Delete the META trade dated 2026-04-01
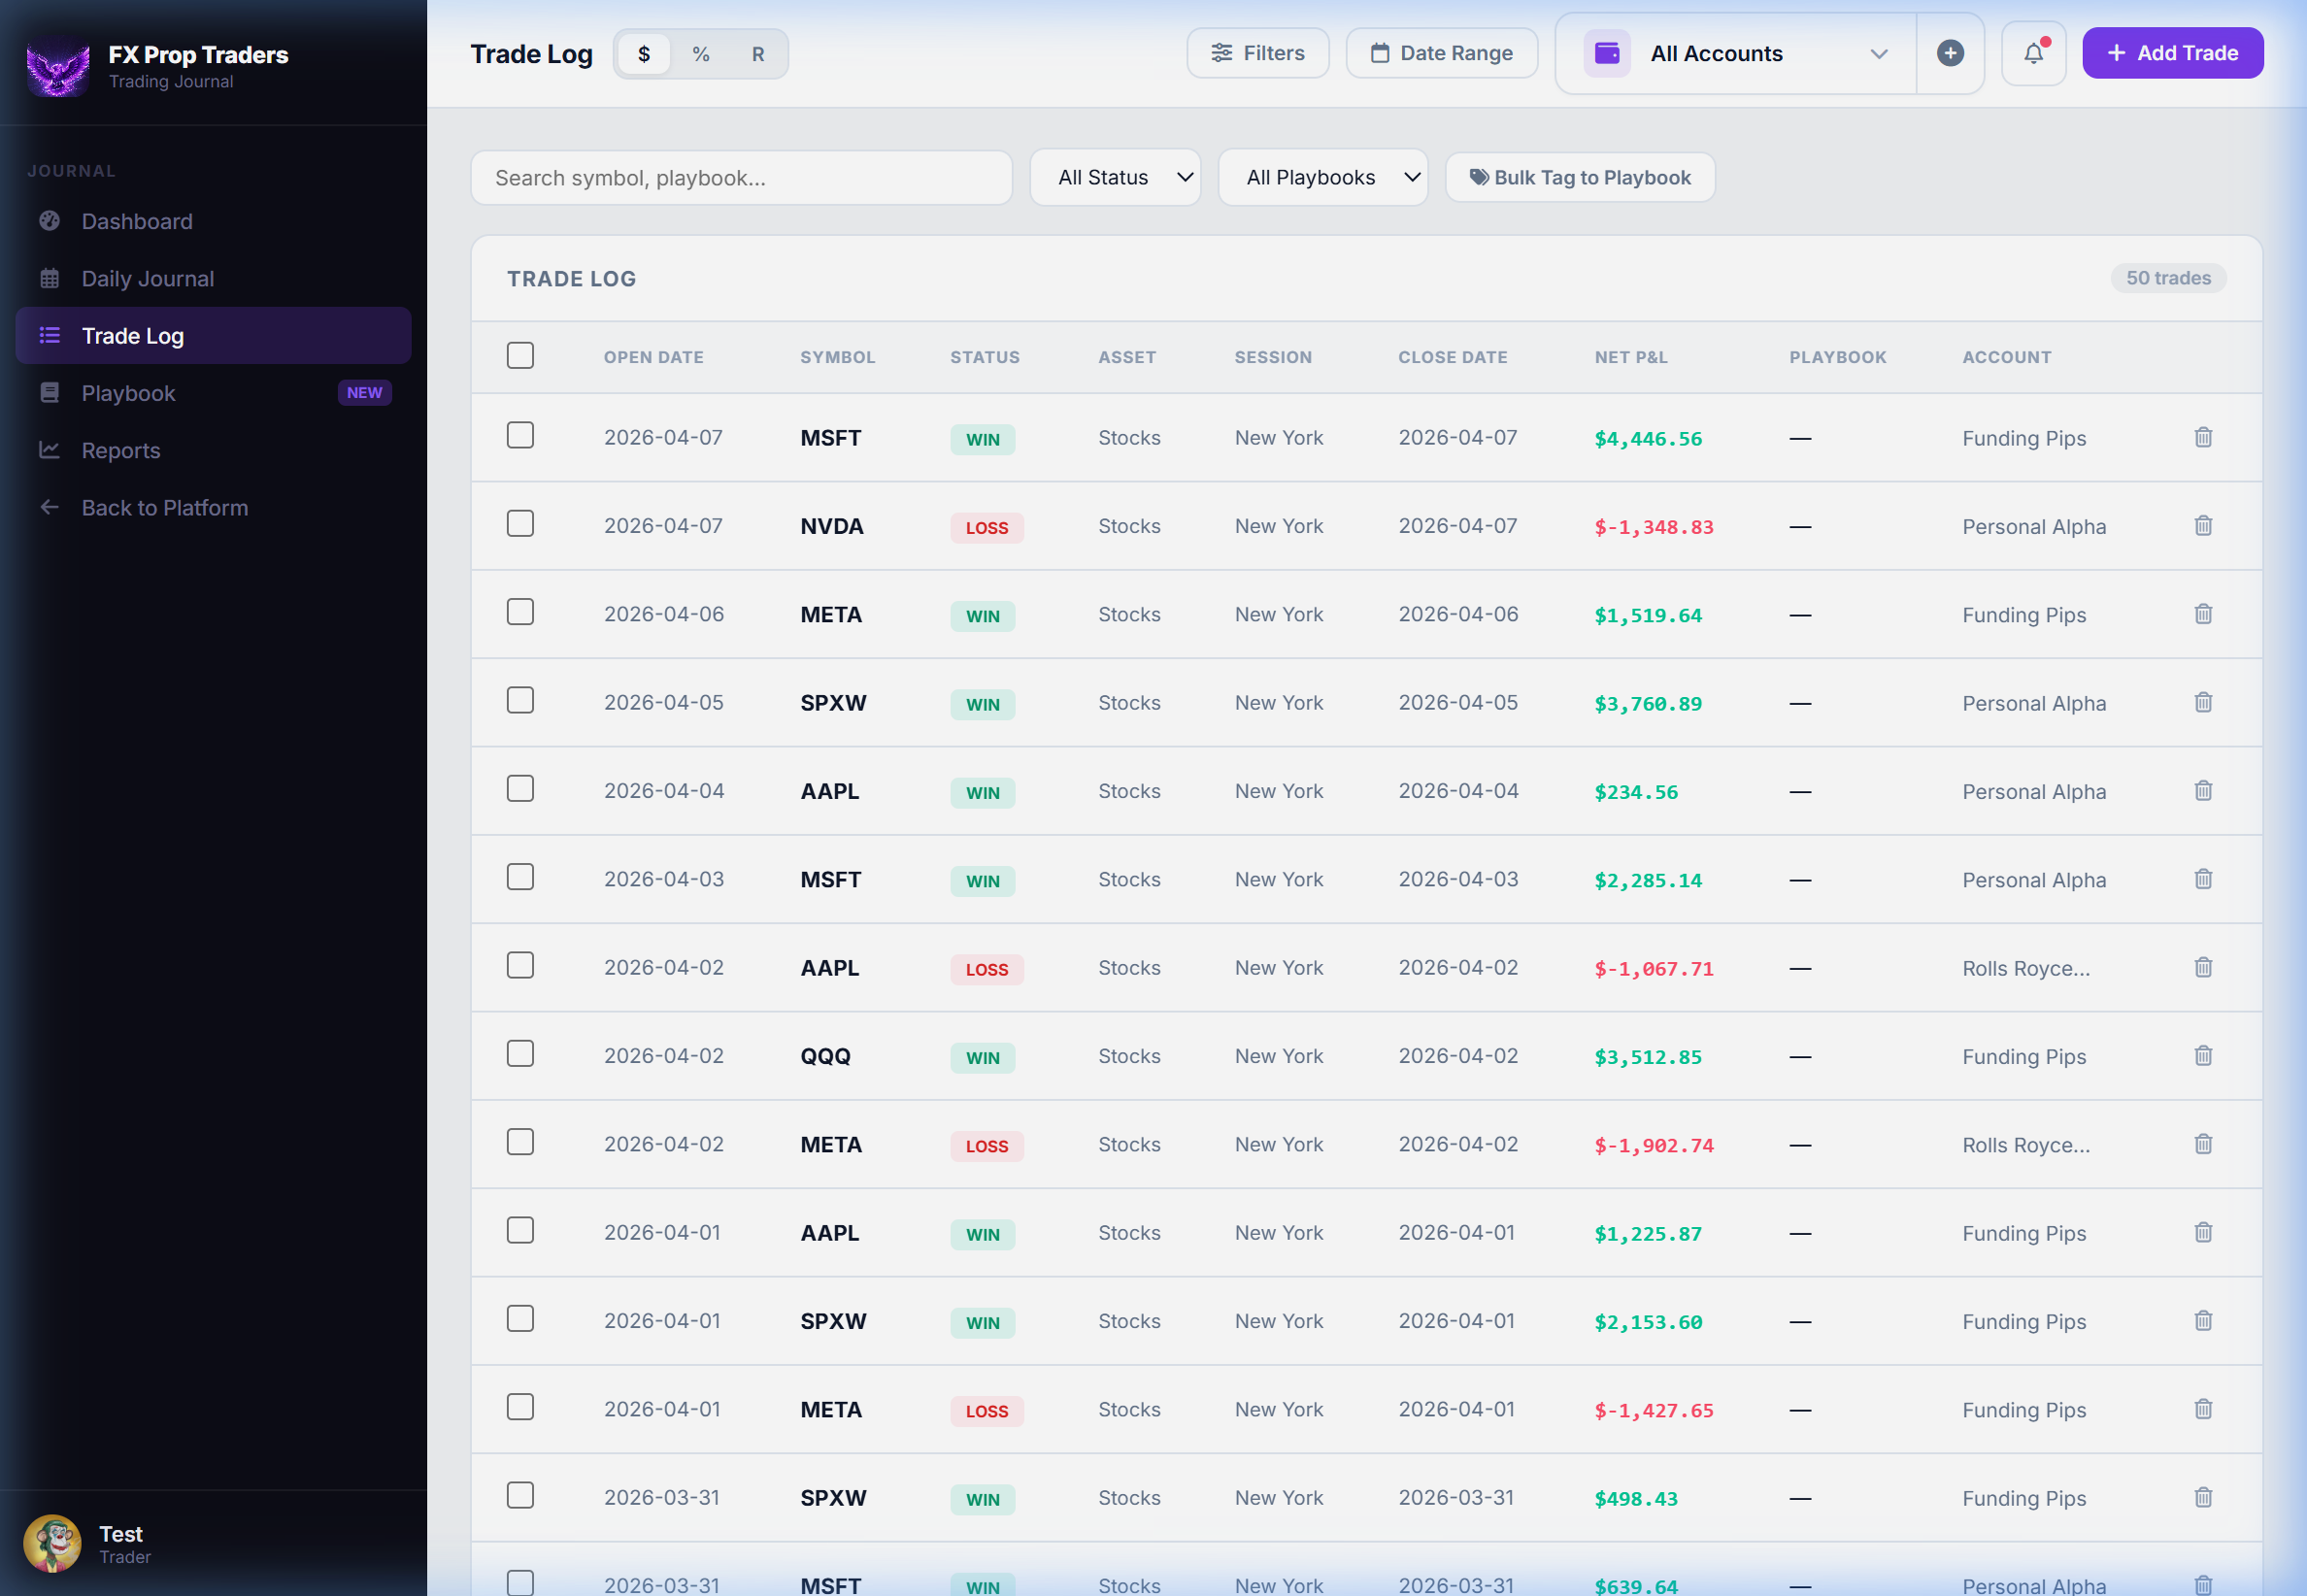Screen dimensions: 2307x1596 [2202, 1409]
